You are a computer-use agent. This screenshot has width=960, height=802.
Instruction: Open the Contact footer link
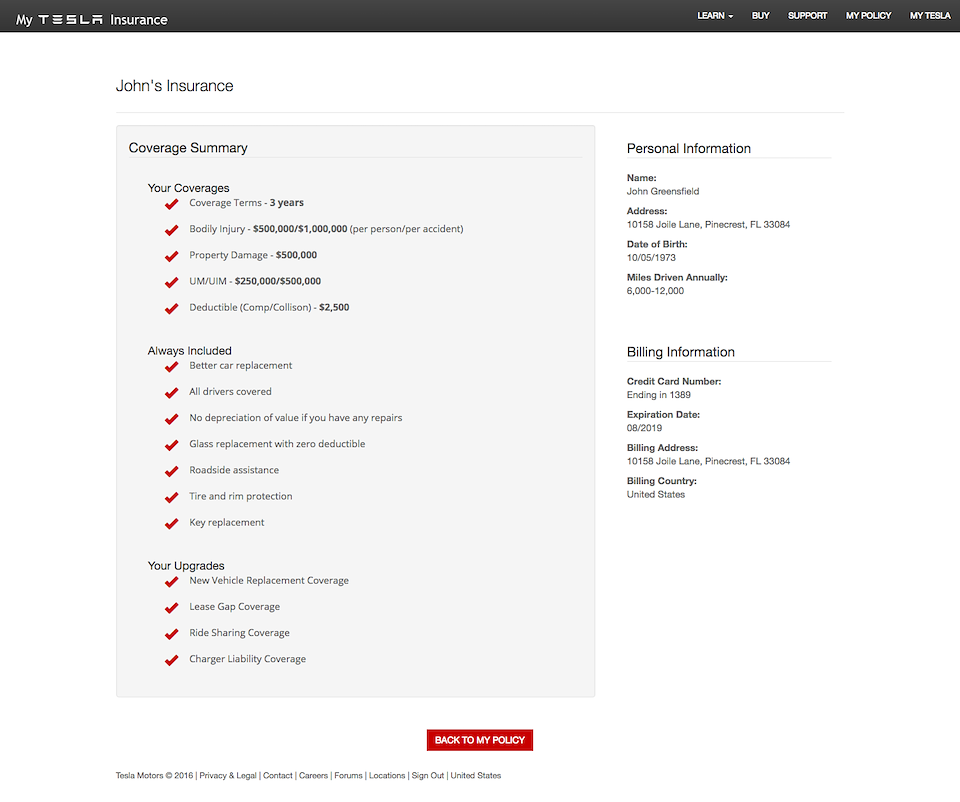278,776
